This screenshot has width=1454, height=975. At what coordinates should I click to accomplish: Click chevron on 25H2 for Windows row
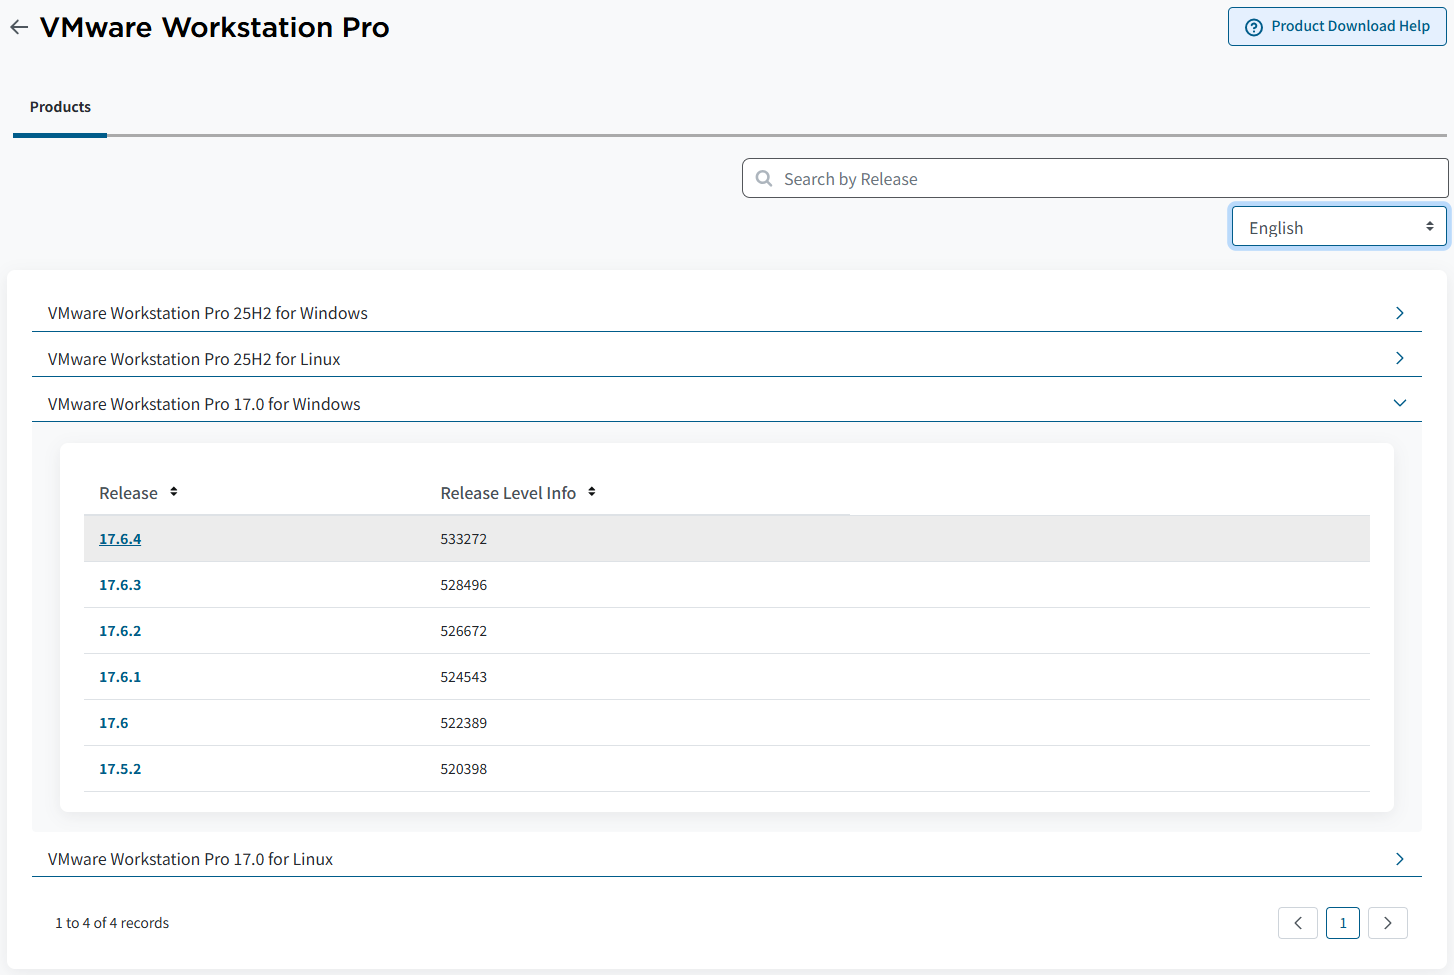pos(1400,313)
